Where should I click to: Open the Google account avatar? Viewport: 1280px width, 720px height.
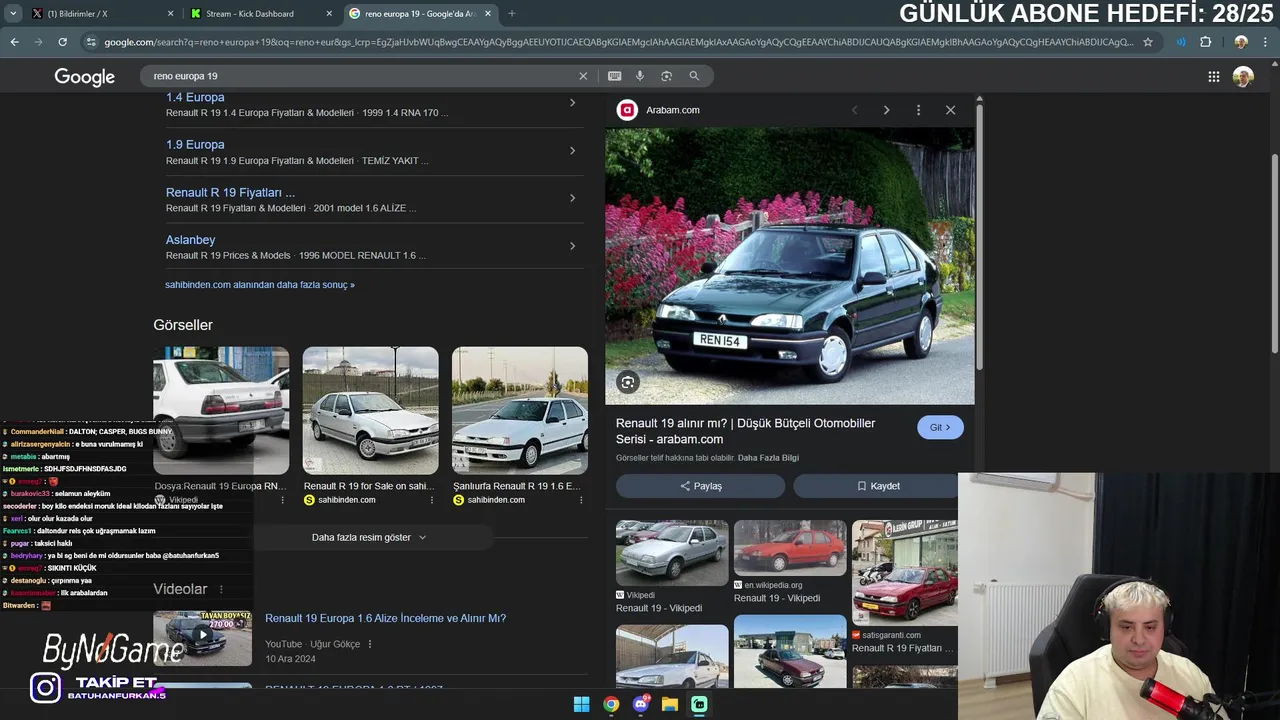(1243, 77)
